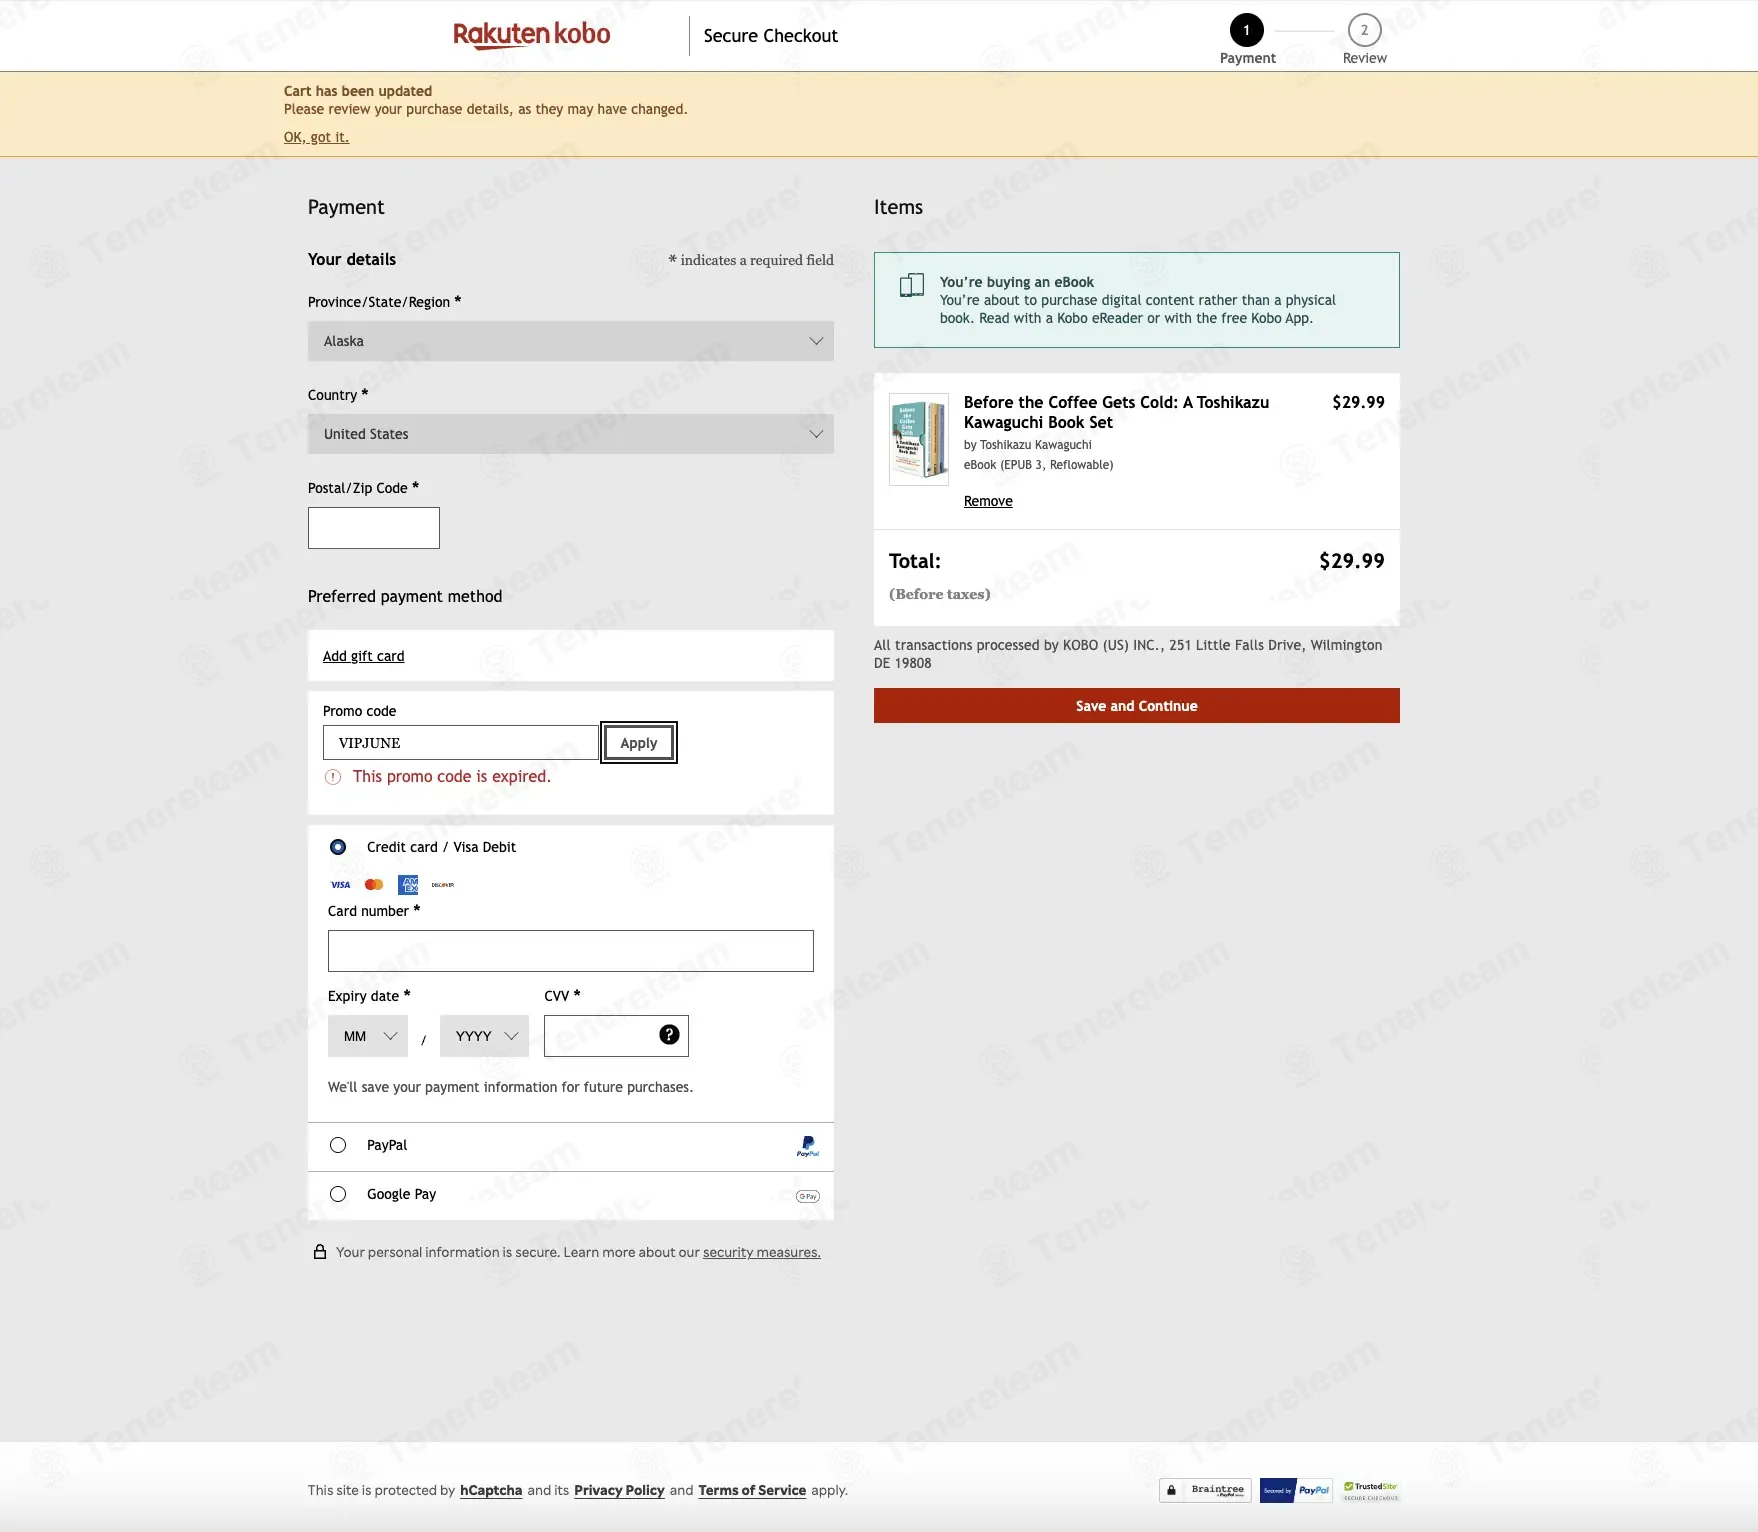This screenshot has height=1532, width=1758.
Task: Click the Discover card logo
Action: tap(443, 885)
